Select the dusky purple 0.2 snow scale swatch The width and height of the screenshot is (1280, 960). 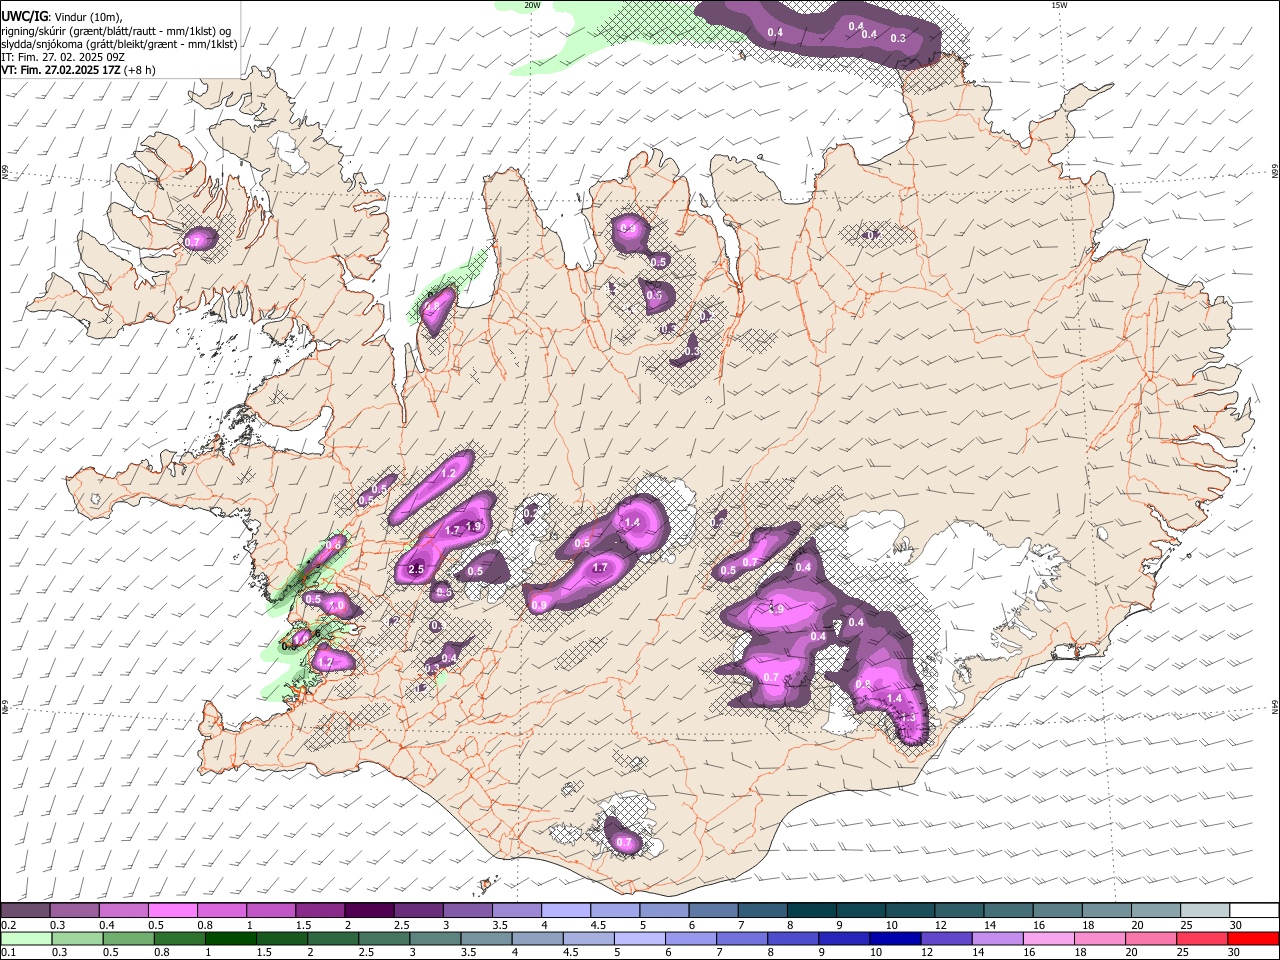click(25, 911)
